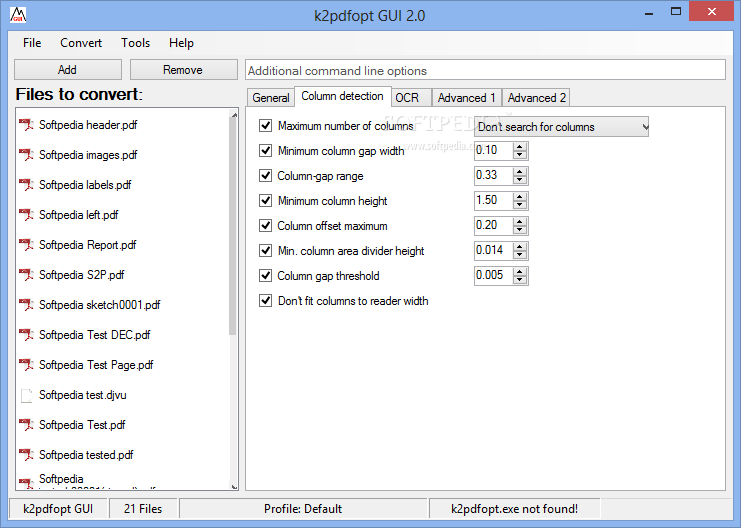Increase Minimum column gap width value
This screenshot has width=741, height=528.
(520, 147)
